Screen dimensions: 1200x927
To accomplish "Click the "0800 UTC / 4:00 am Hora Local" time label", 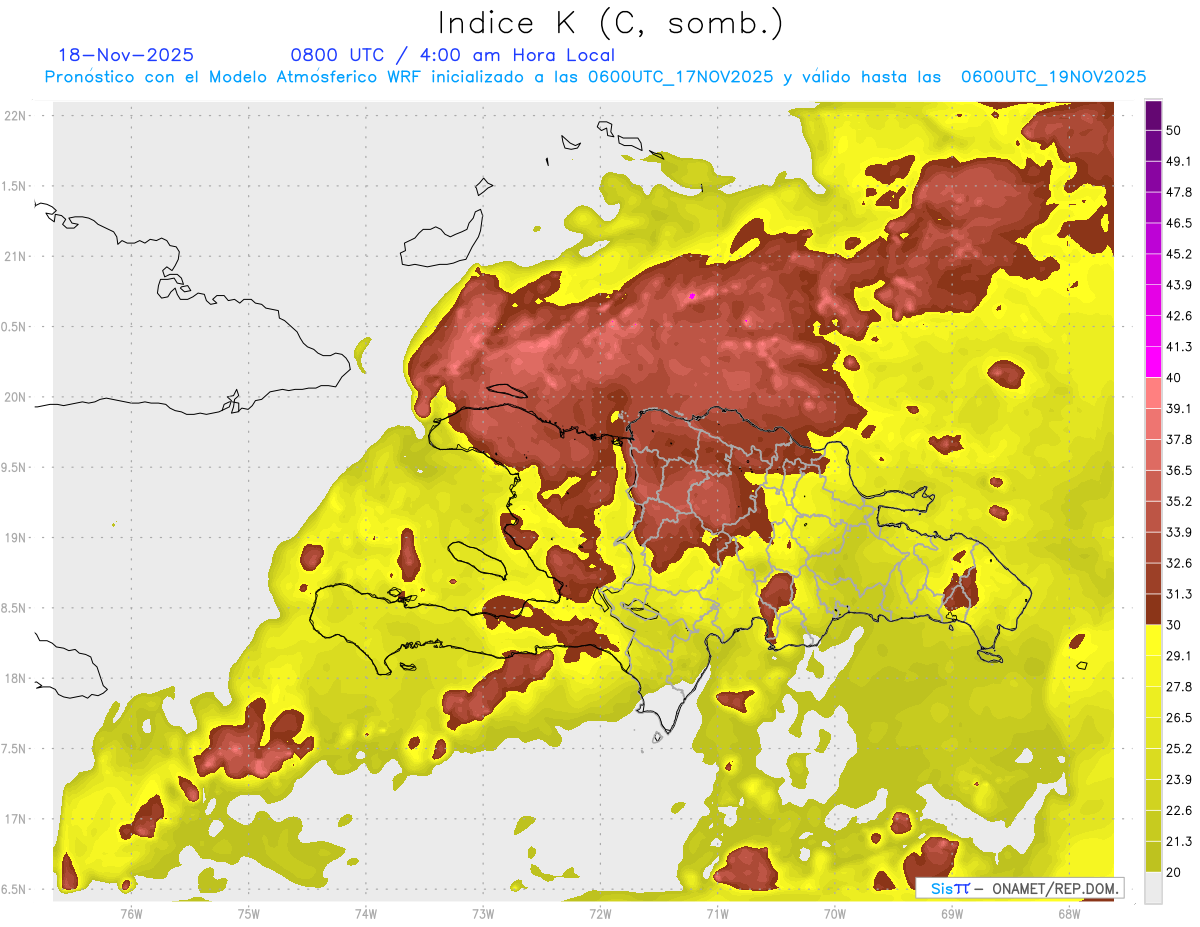I will [x=452, y=55].
